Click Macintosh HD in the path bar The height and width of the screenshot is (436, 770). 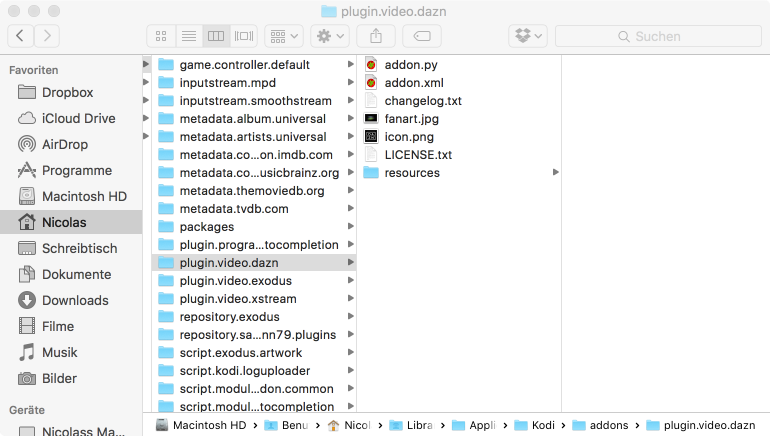tap(201, 425)
